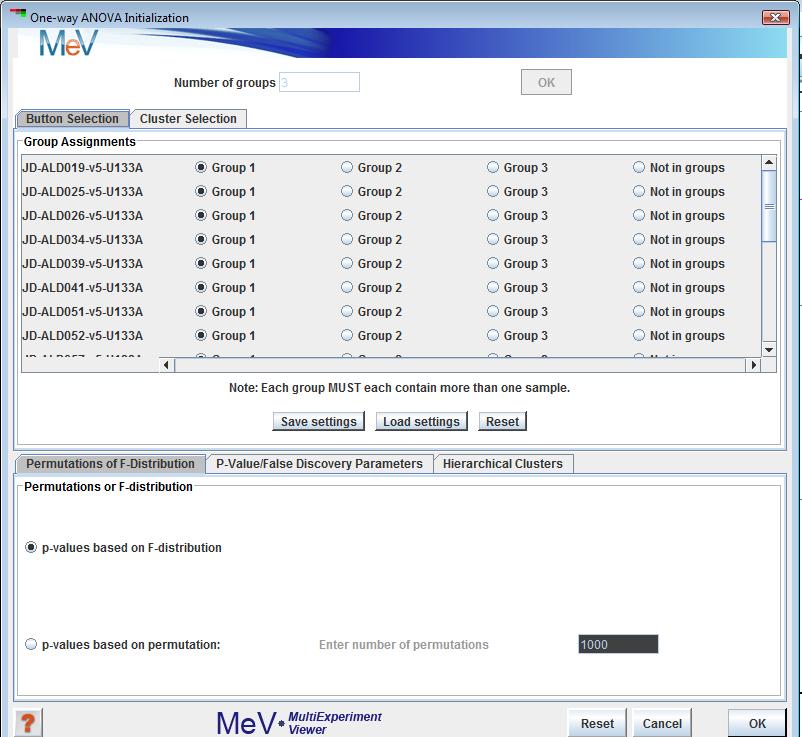This screenshot has width=802, height=737.
Task: Click the vertical scrollbar down arrow
Action: pos(768,349)
